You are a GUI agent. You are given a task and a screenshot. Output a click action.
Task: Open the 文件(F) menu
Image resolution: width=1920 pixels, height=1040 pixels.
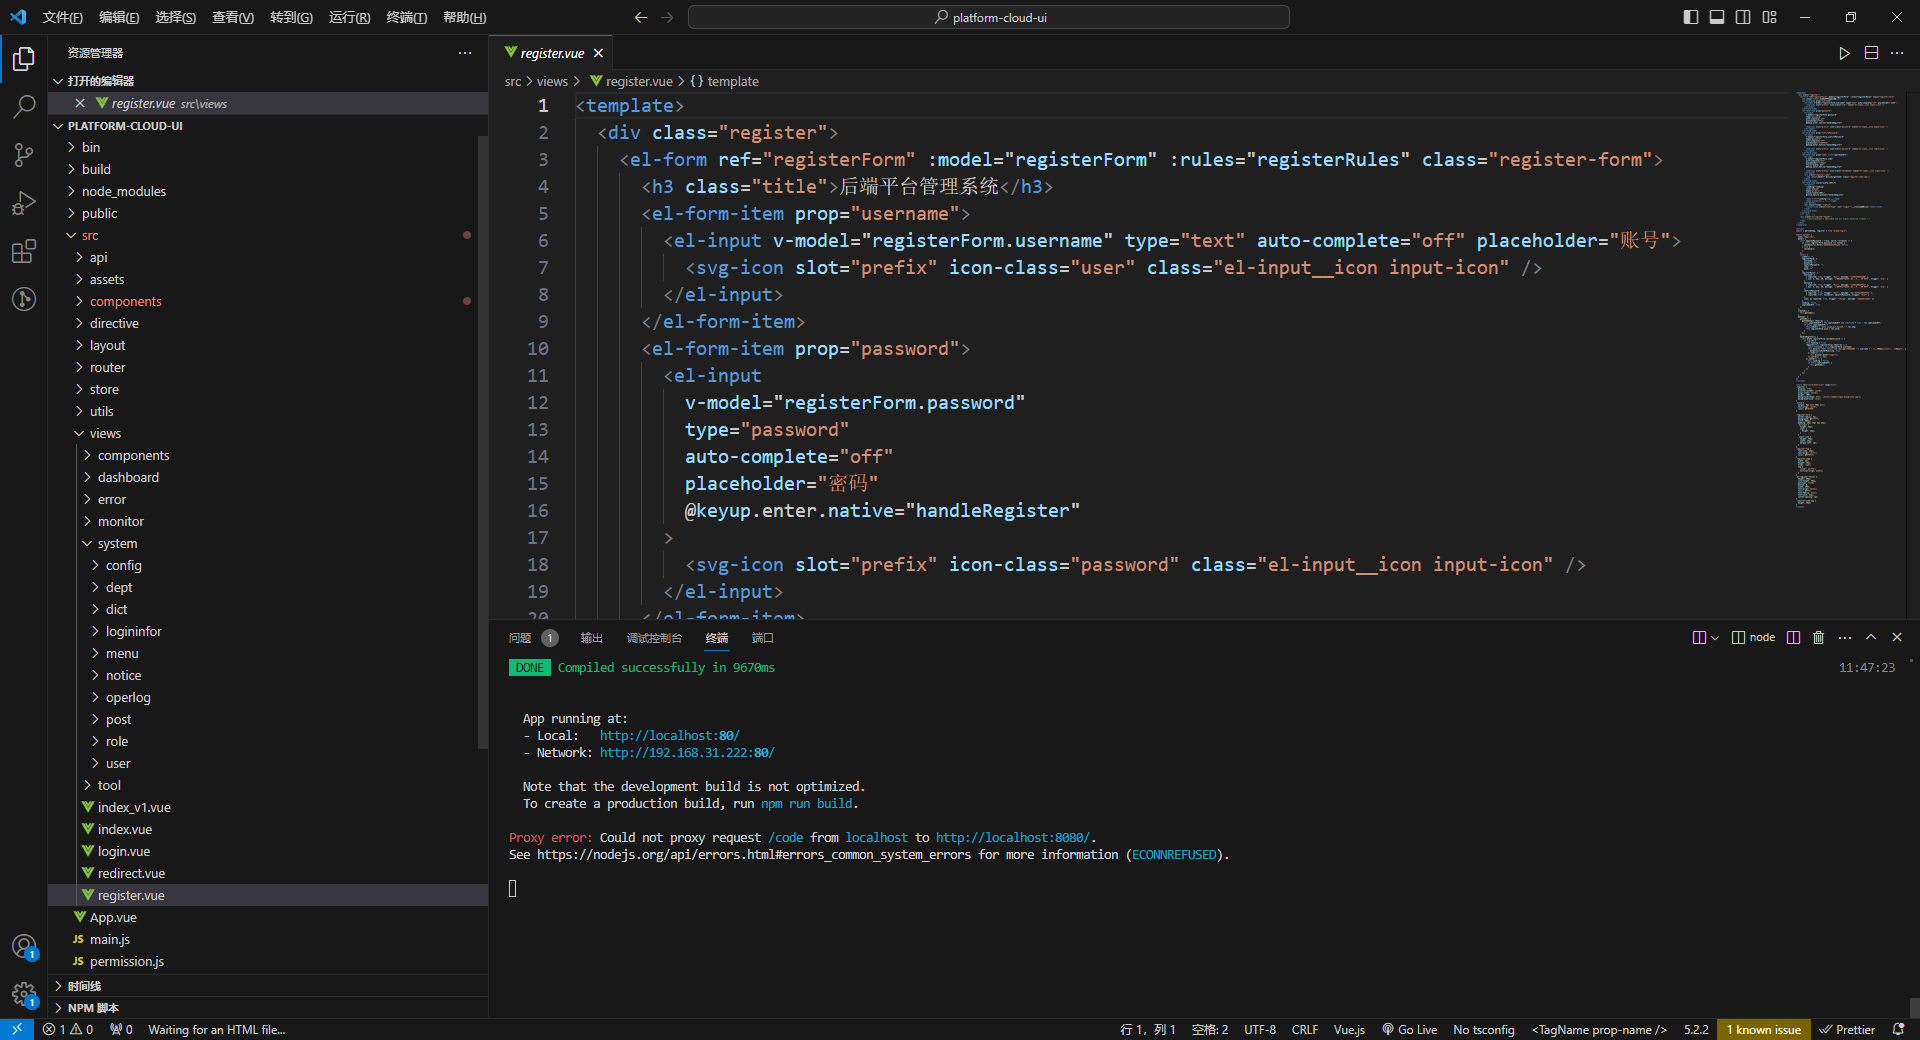coord(62,17)
